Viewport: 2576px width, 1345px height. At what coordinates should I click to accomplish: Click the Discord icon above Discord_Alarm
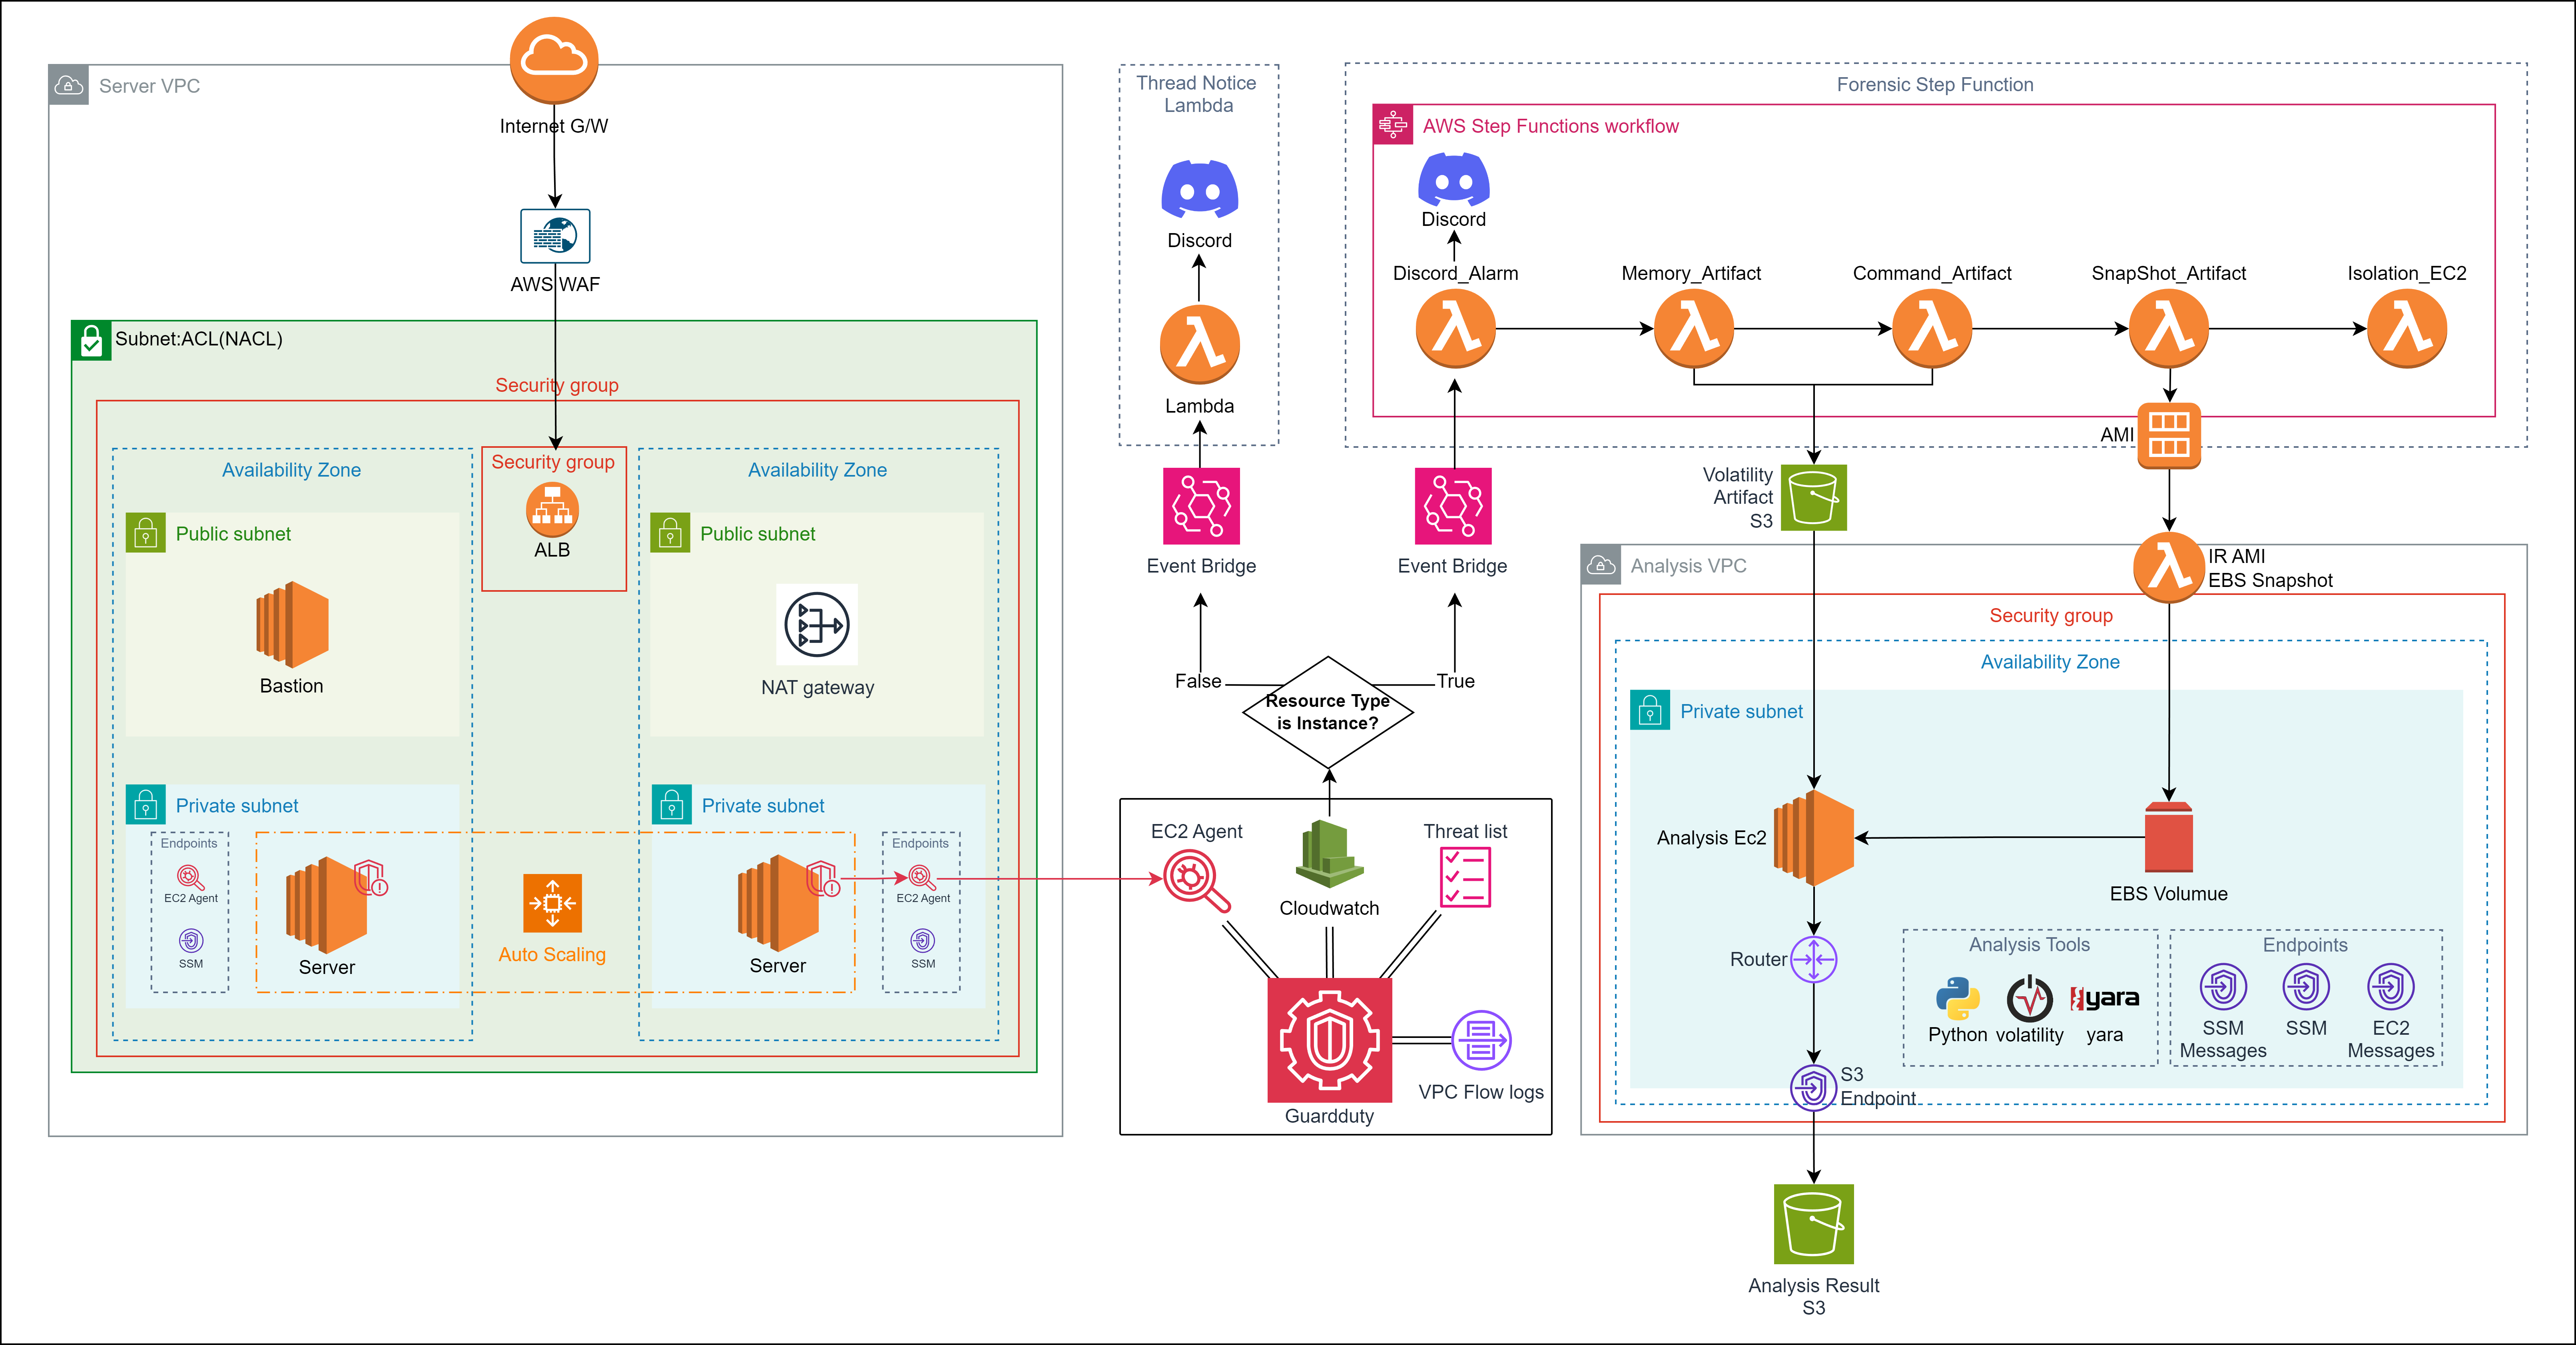(x=1454, y=181)
